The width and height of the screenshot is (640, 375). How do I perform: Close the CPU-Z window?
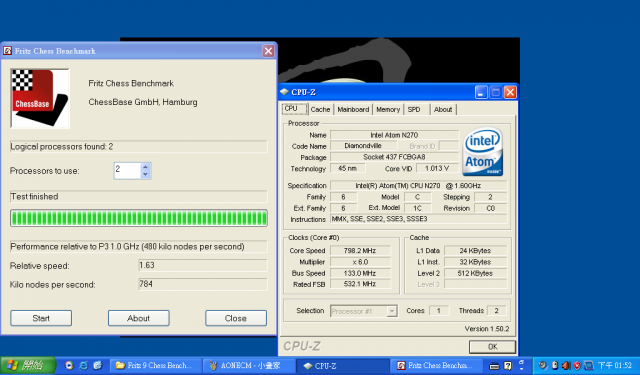pyautogui.click(x=510, y=92)
